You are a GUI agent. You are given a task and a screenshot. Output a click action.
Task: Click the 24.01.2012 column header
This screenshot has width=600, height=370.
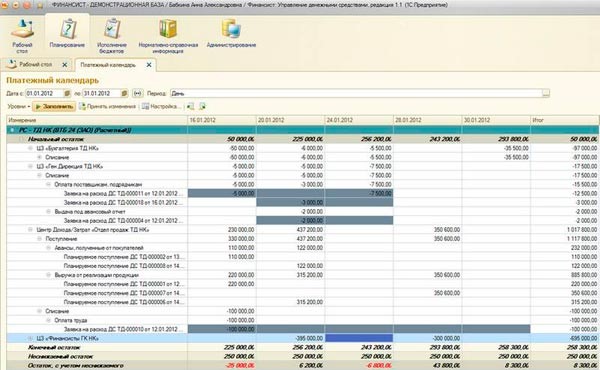pos(359,120)
